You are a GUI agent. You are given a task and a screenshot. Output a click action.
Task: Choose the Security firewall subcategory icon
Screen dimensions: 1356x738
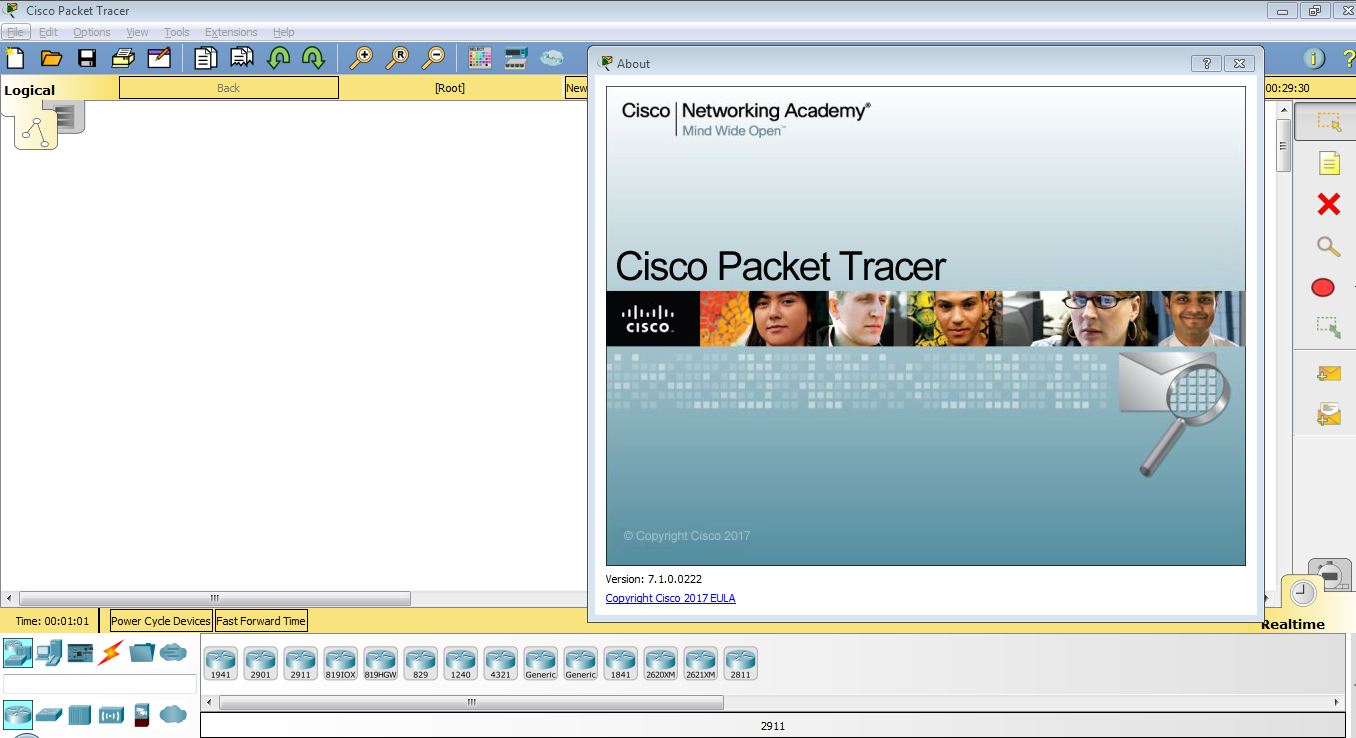point(142,714)
